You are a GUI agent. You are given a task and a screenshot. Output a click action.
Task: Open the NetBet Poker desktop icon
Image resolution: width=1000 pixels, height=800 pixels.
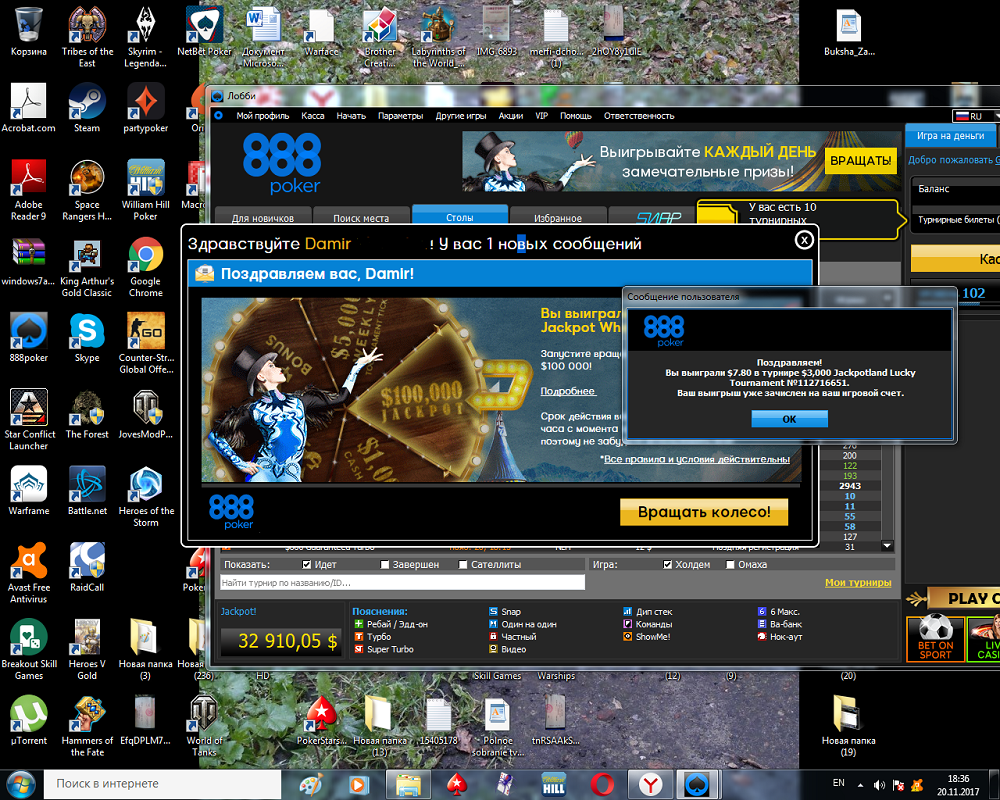[204, 32]
